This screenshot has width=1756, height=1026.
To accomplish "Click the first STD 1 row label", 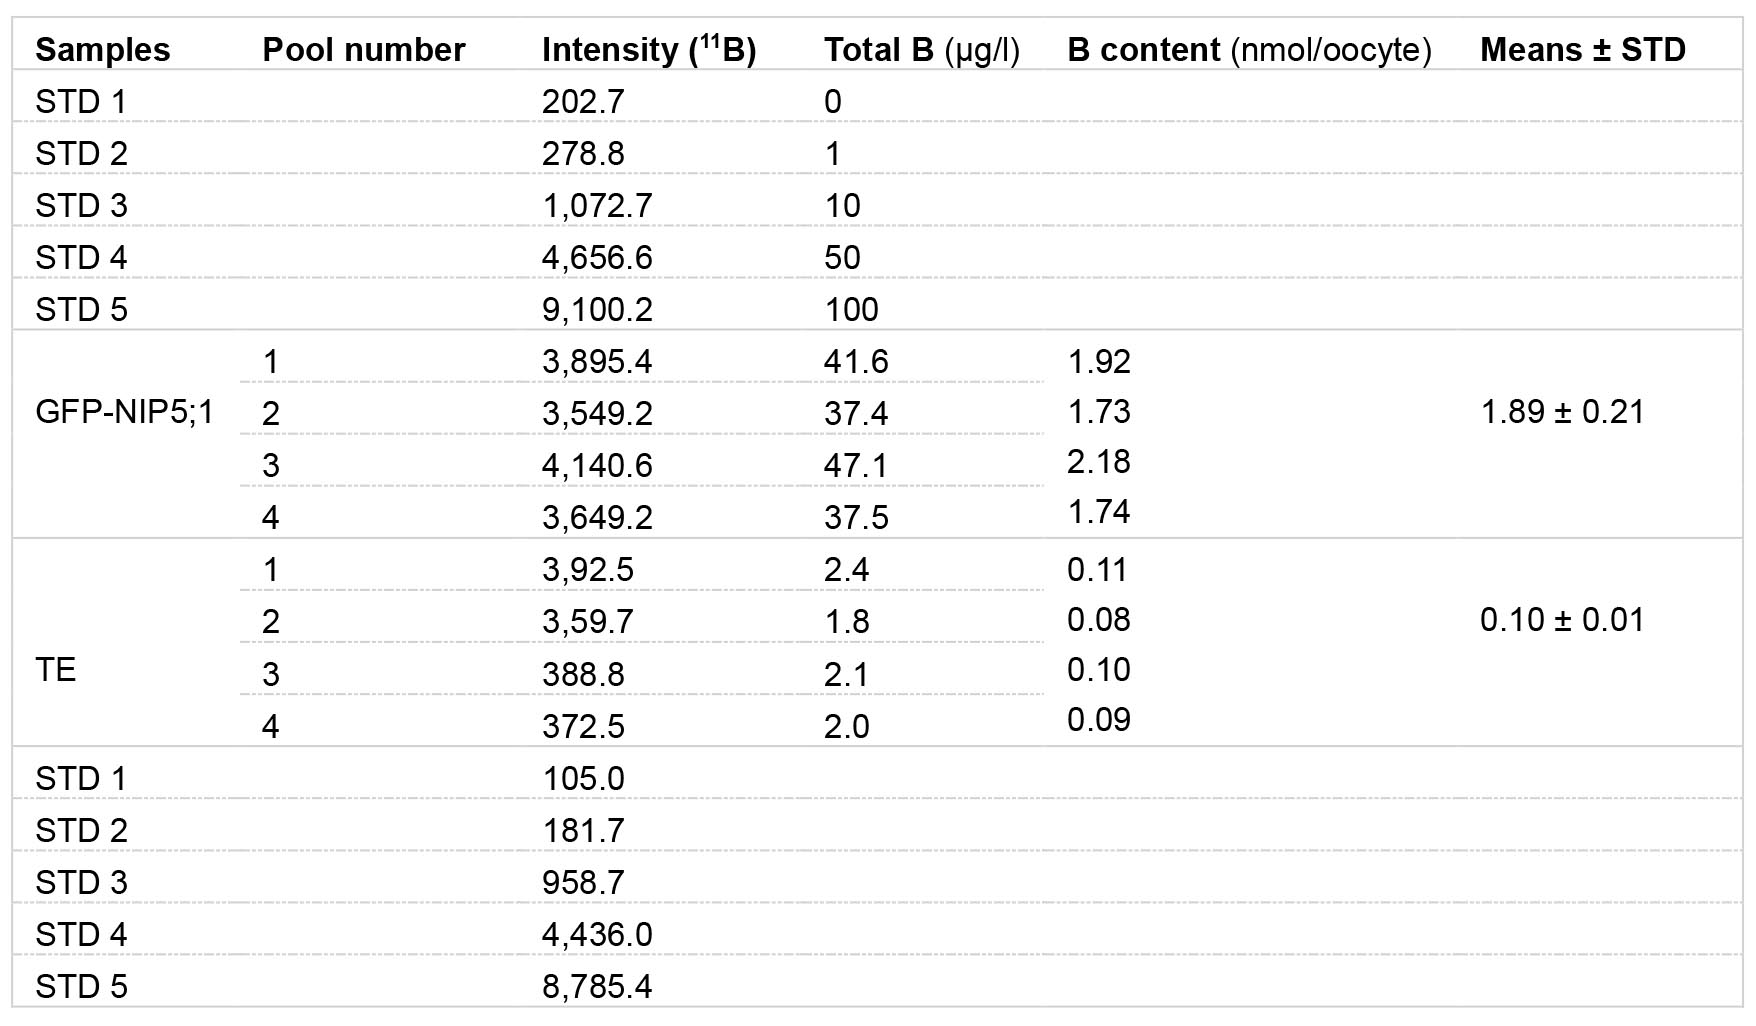I will click(81, 101).
